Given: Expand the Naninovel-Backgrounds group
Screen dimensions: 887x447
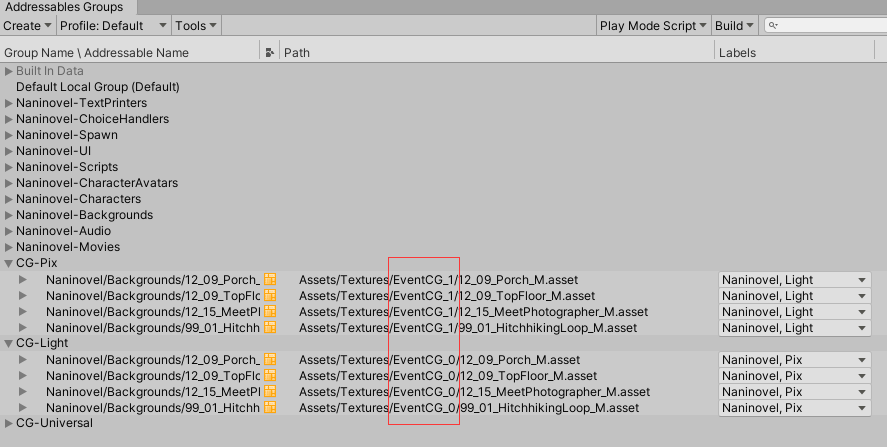Looking at the screenshot, I should [x=9, y=215].
